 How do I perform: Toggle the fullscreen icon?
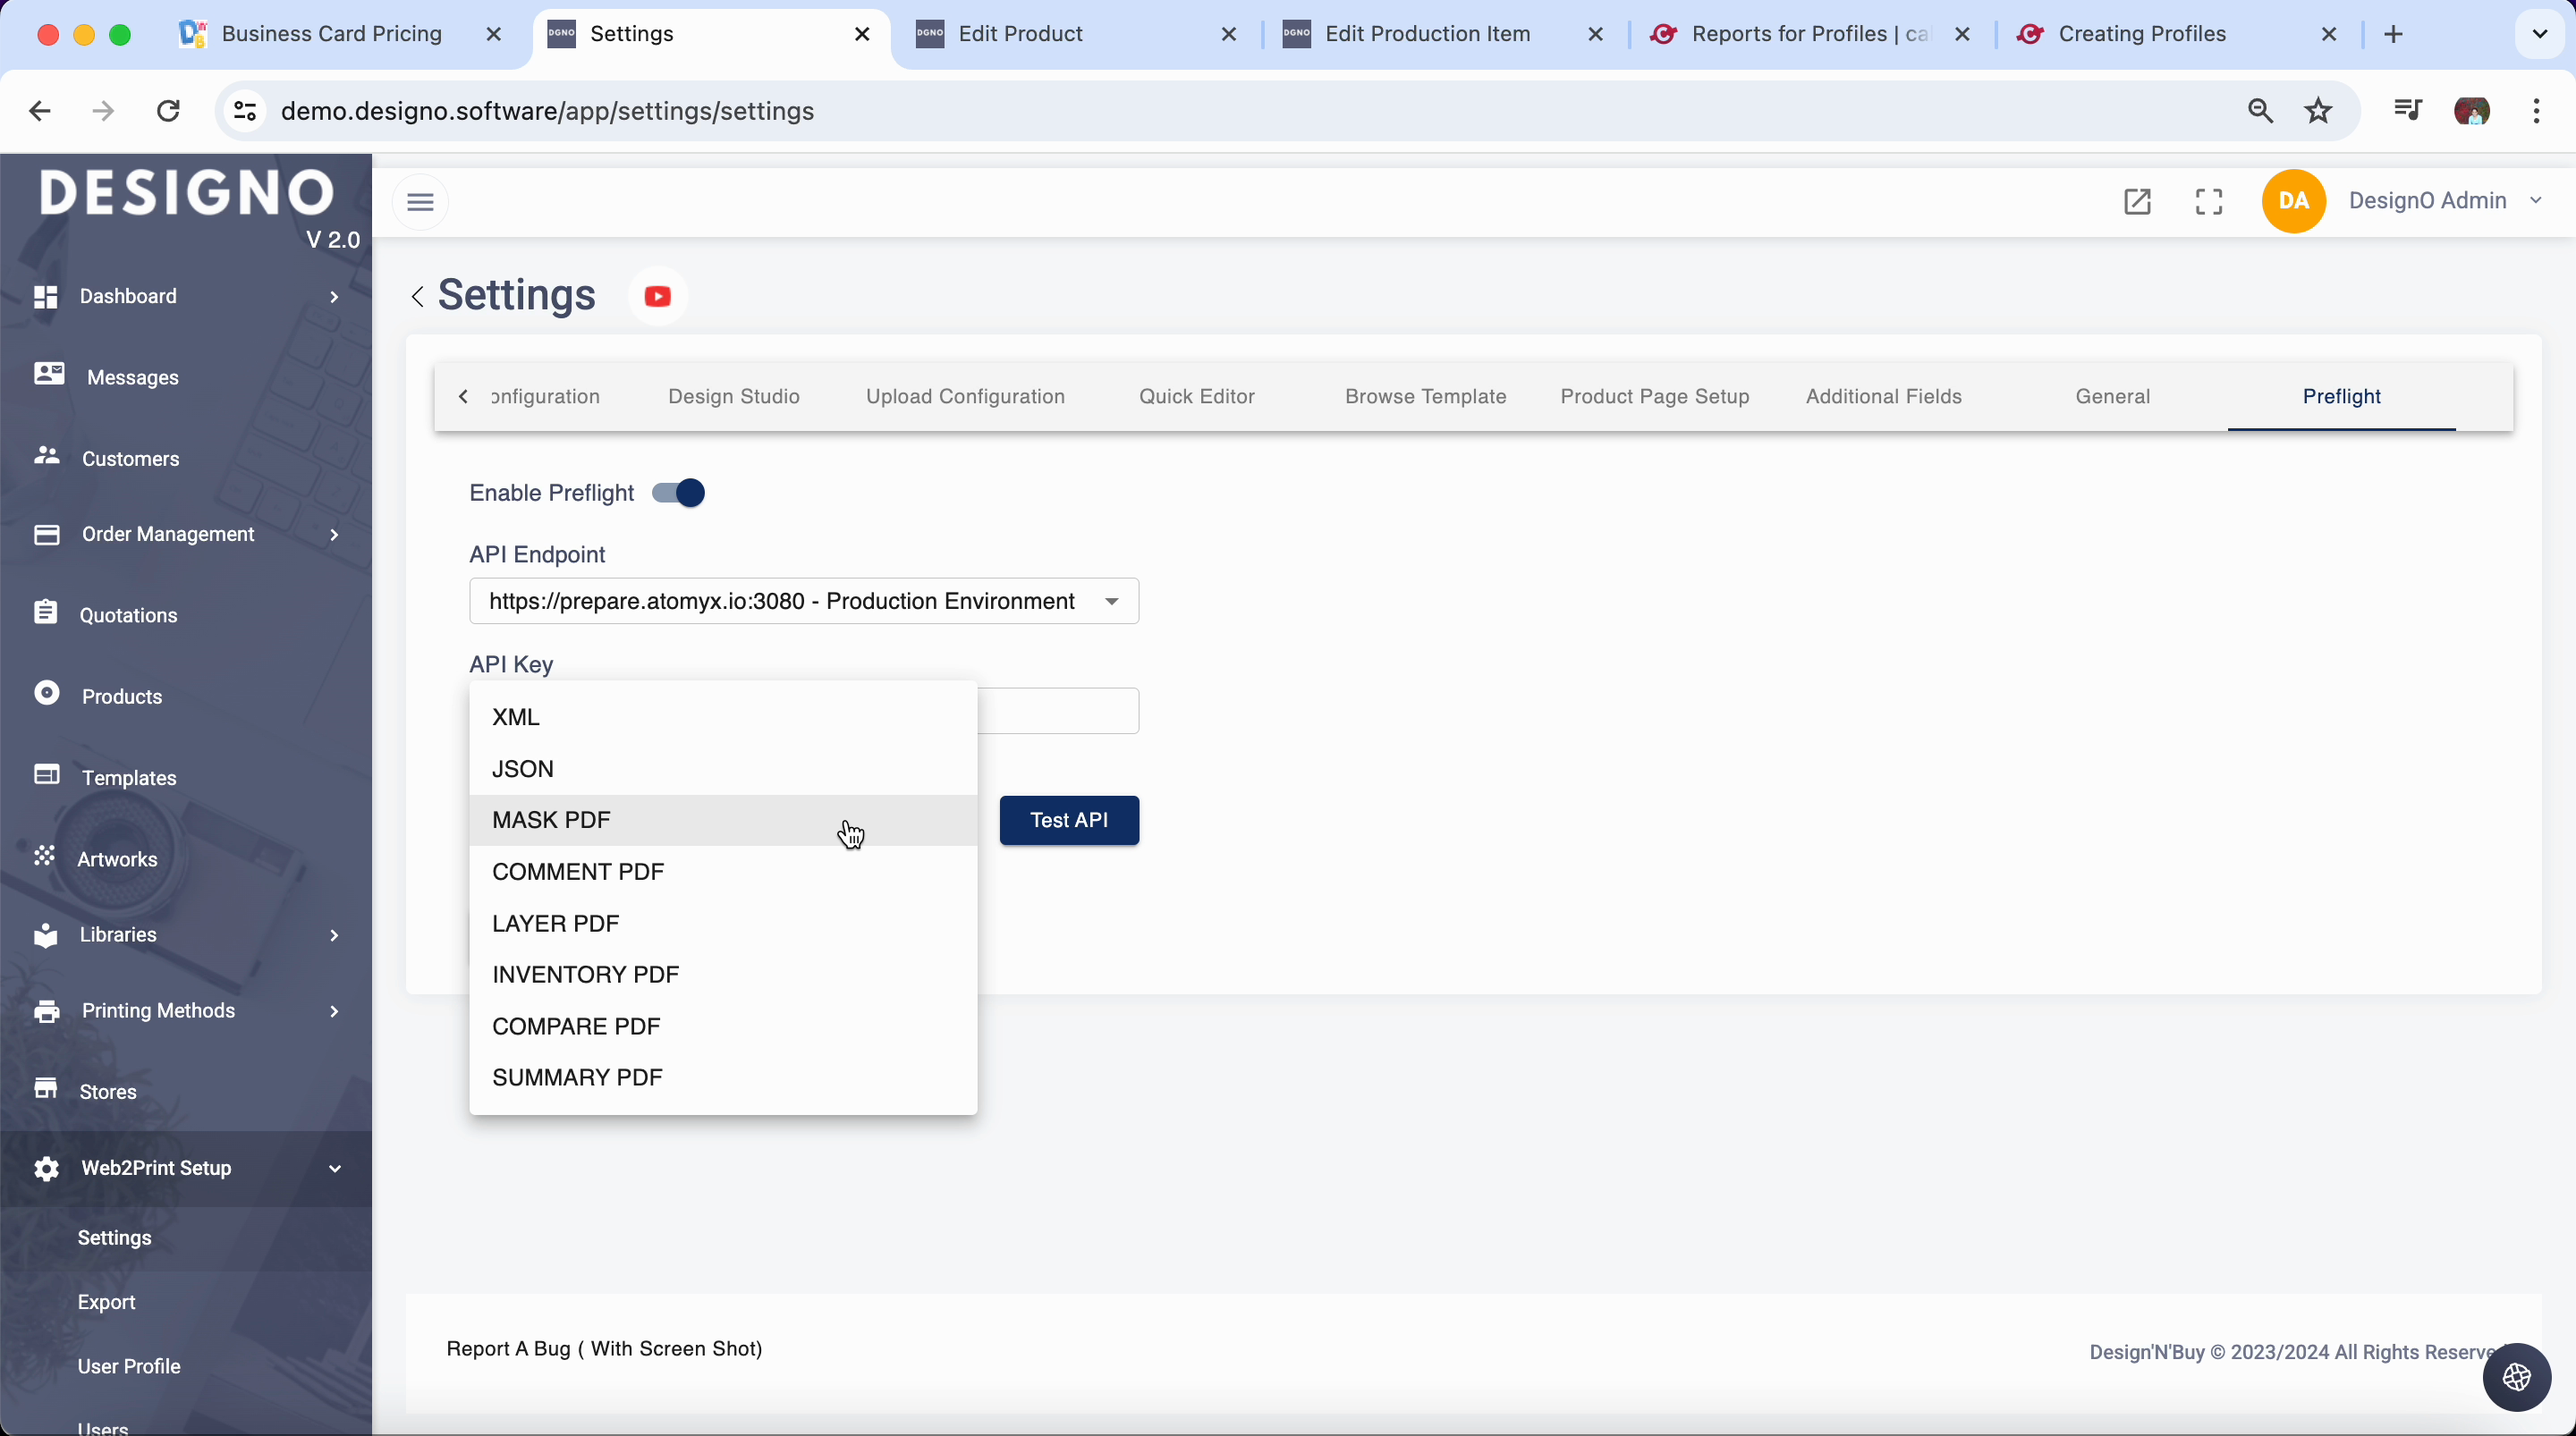2209,201
